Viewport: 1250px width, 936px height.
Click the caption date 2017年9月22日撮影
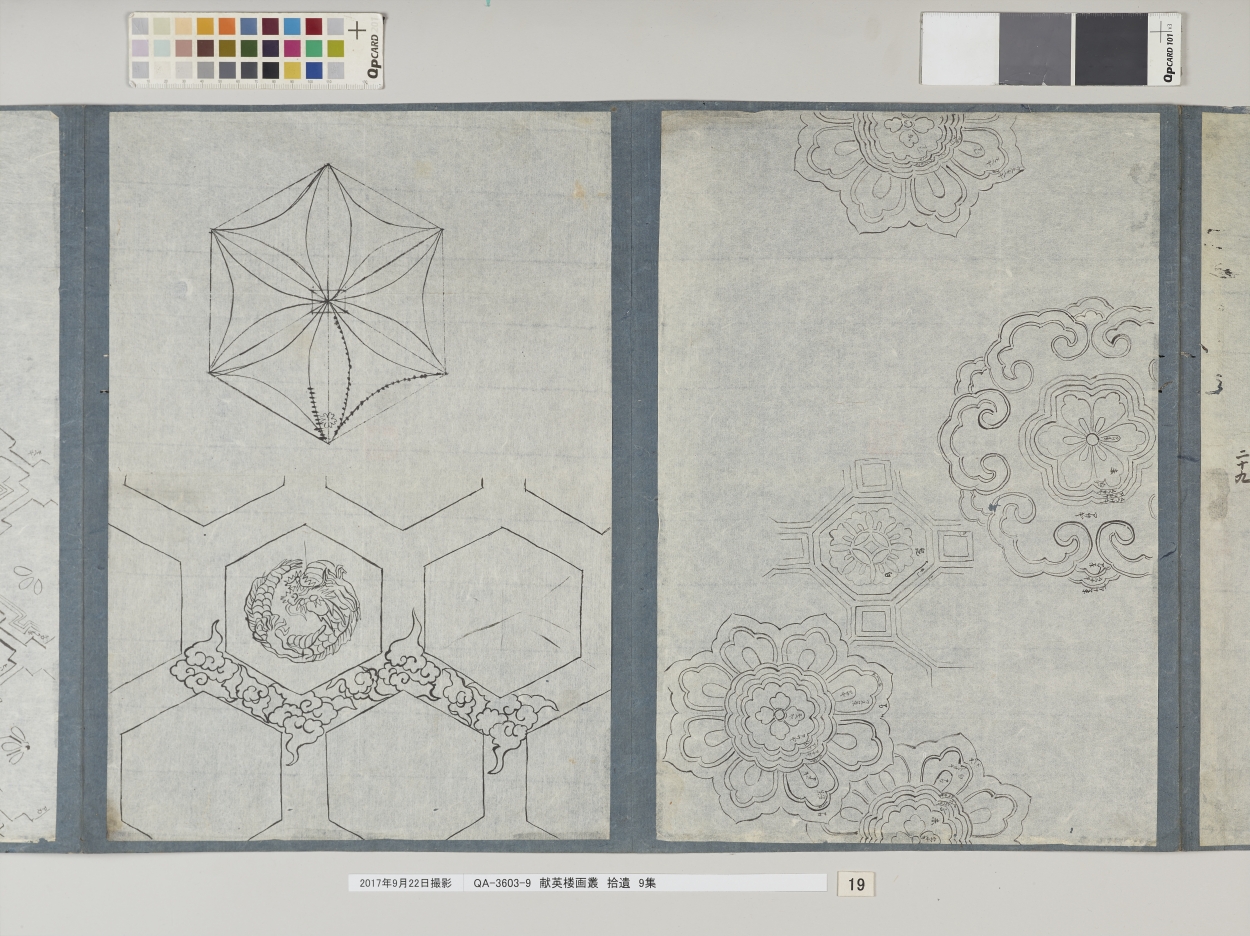tap(405, 884)
